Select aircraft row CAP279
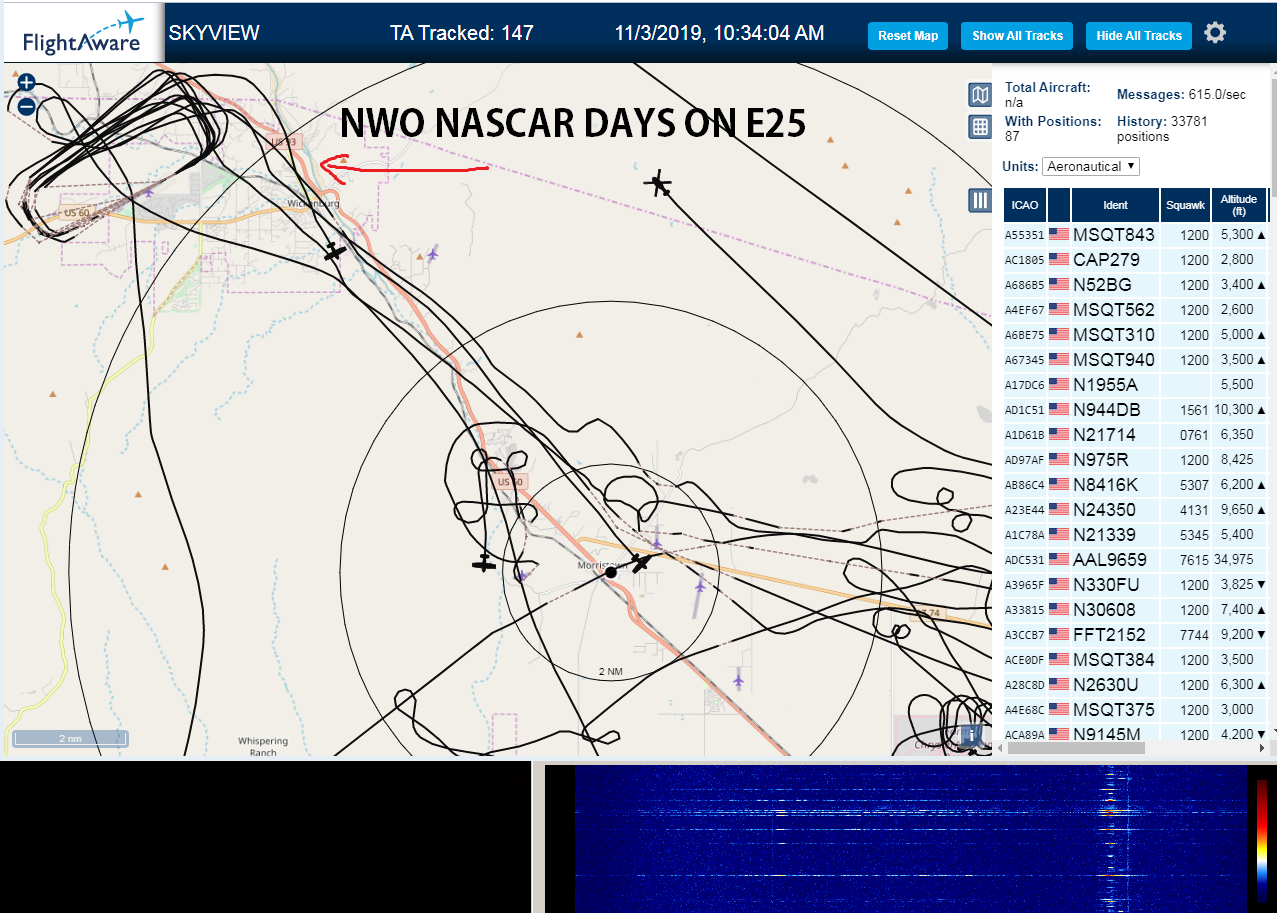This screenshot has width=1277, height=913. coord(1136,260)
